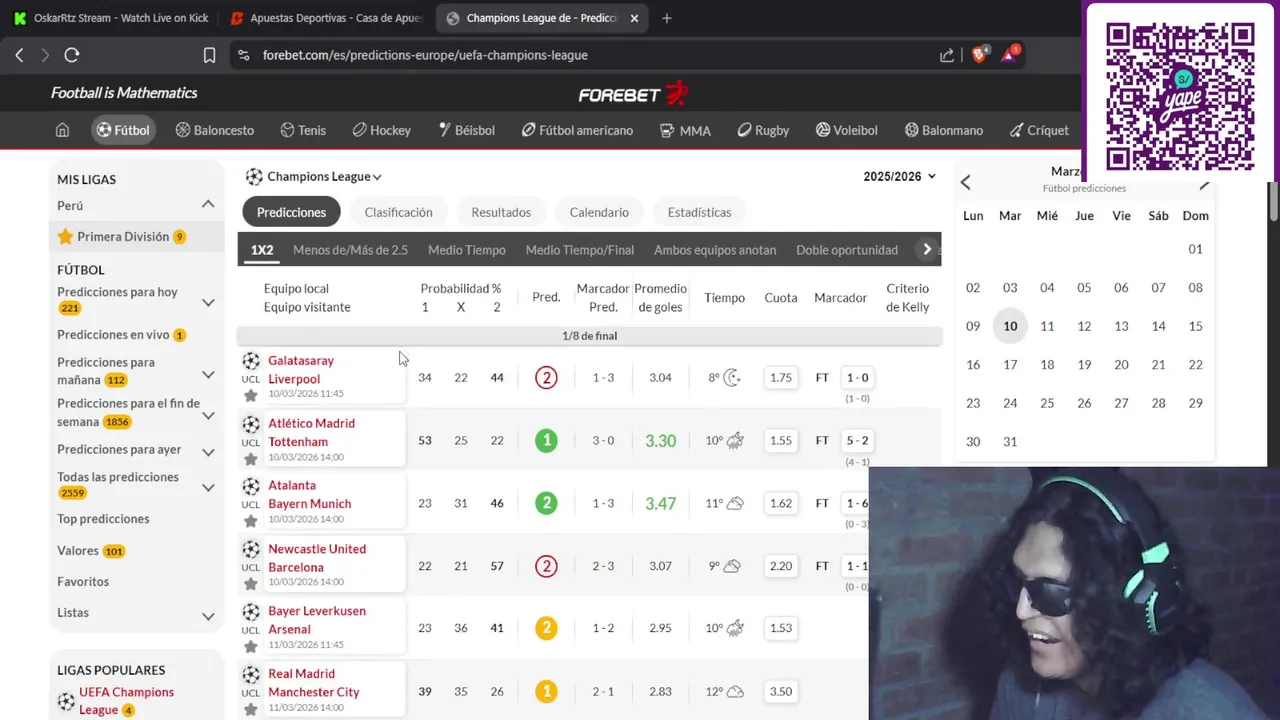
Task: Expand Predicciones para hoy
Action: click(x=208, y=302)
